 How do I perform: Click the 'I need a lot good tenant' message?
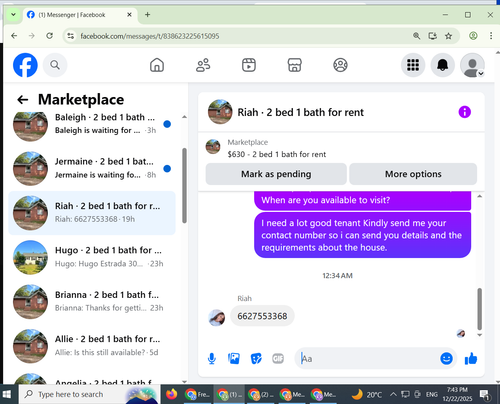(x=362, y=235)
